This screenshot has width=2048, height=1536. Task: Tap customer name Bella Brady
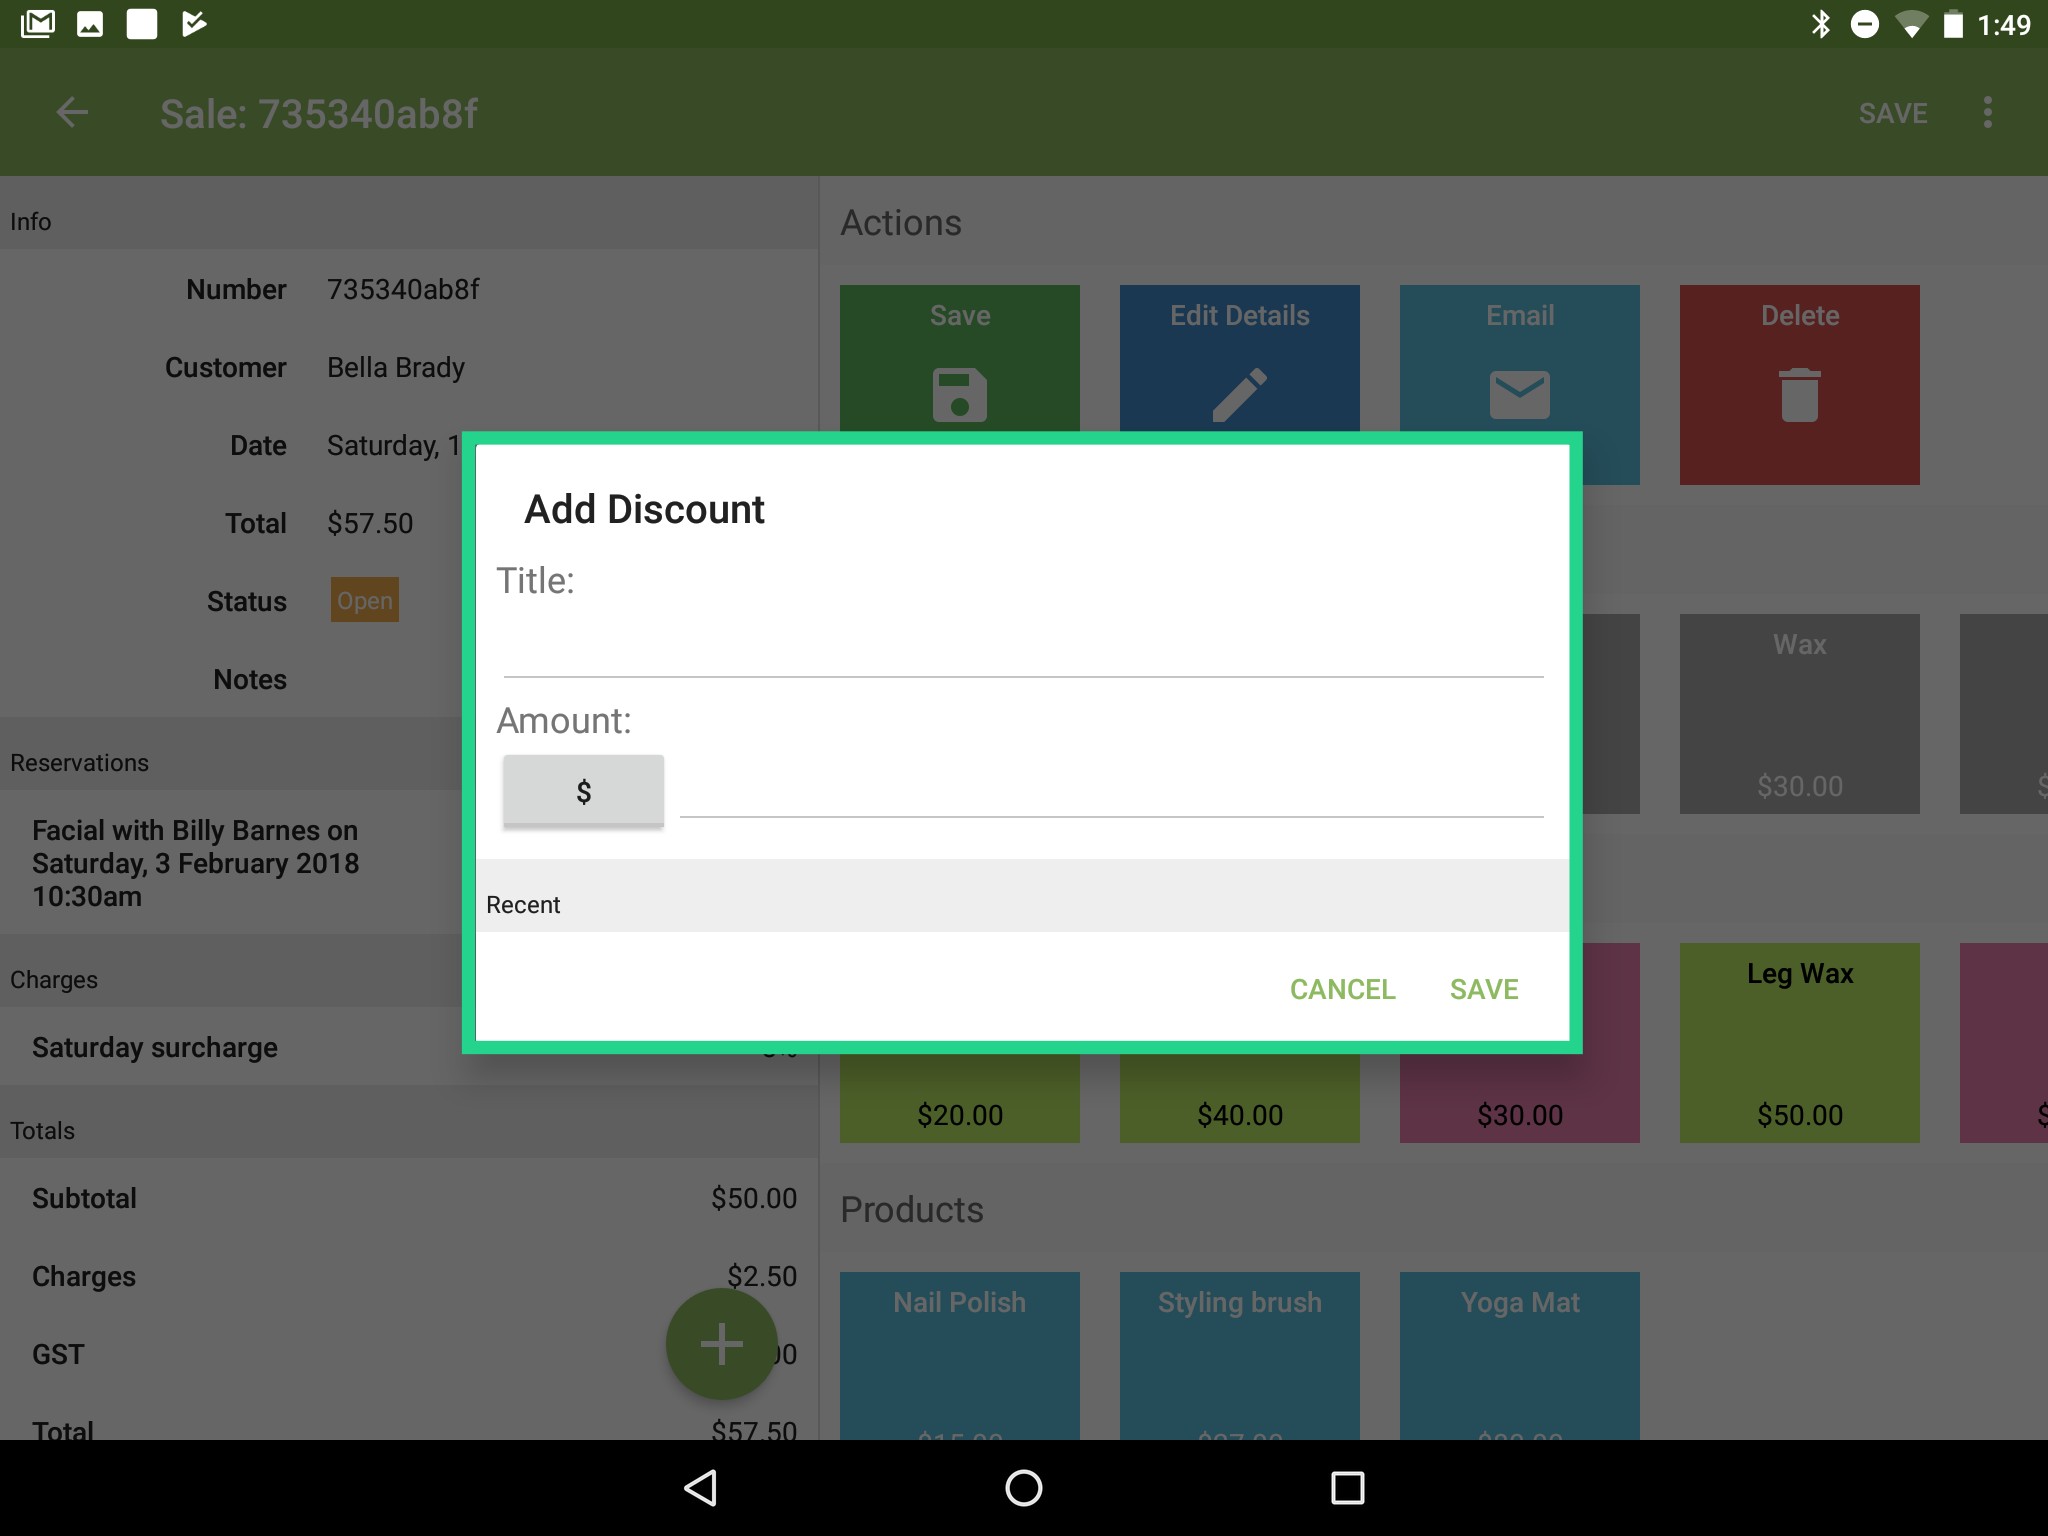tap(396, 367)
